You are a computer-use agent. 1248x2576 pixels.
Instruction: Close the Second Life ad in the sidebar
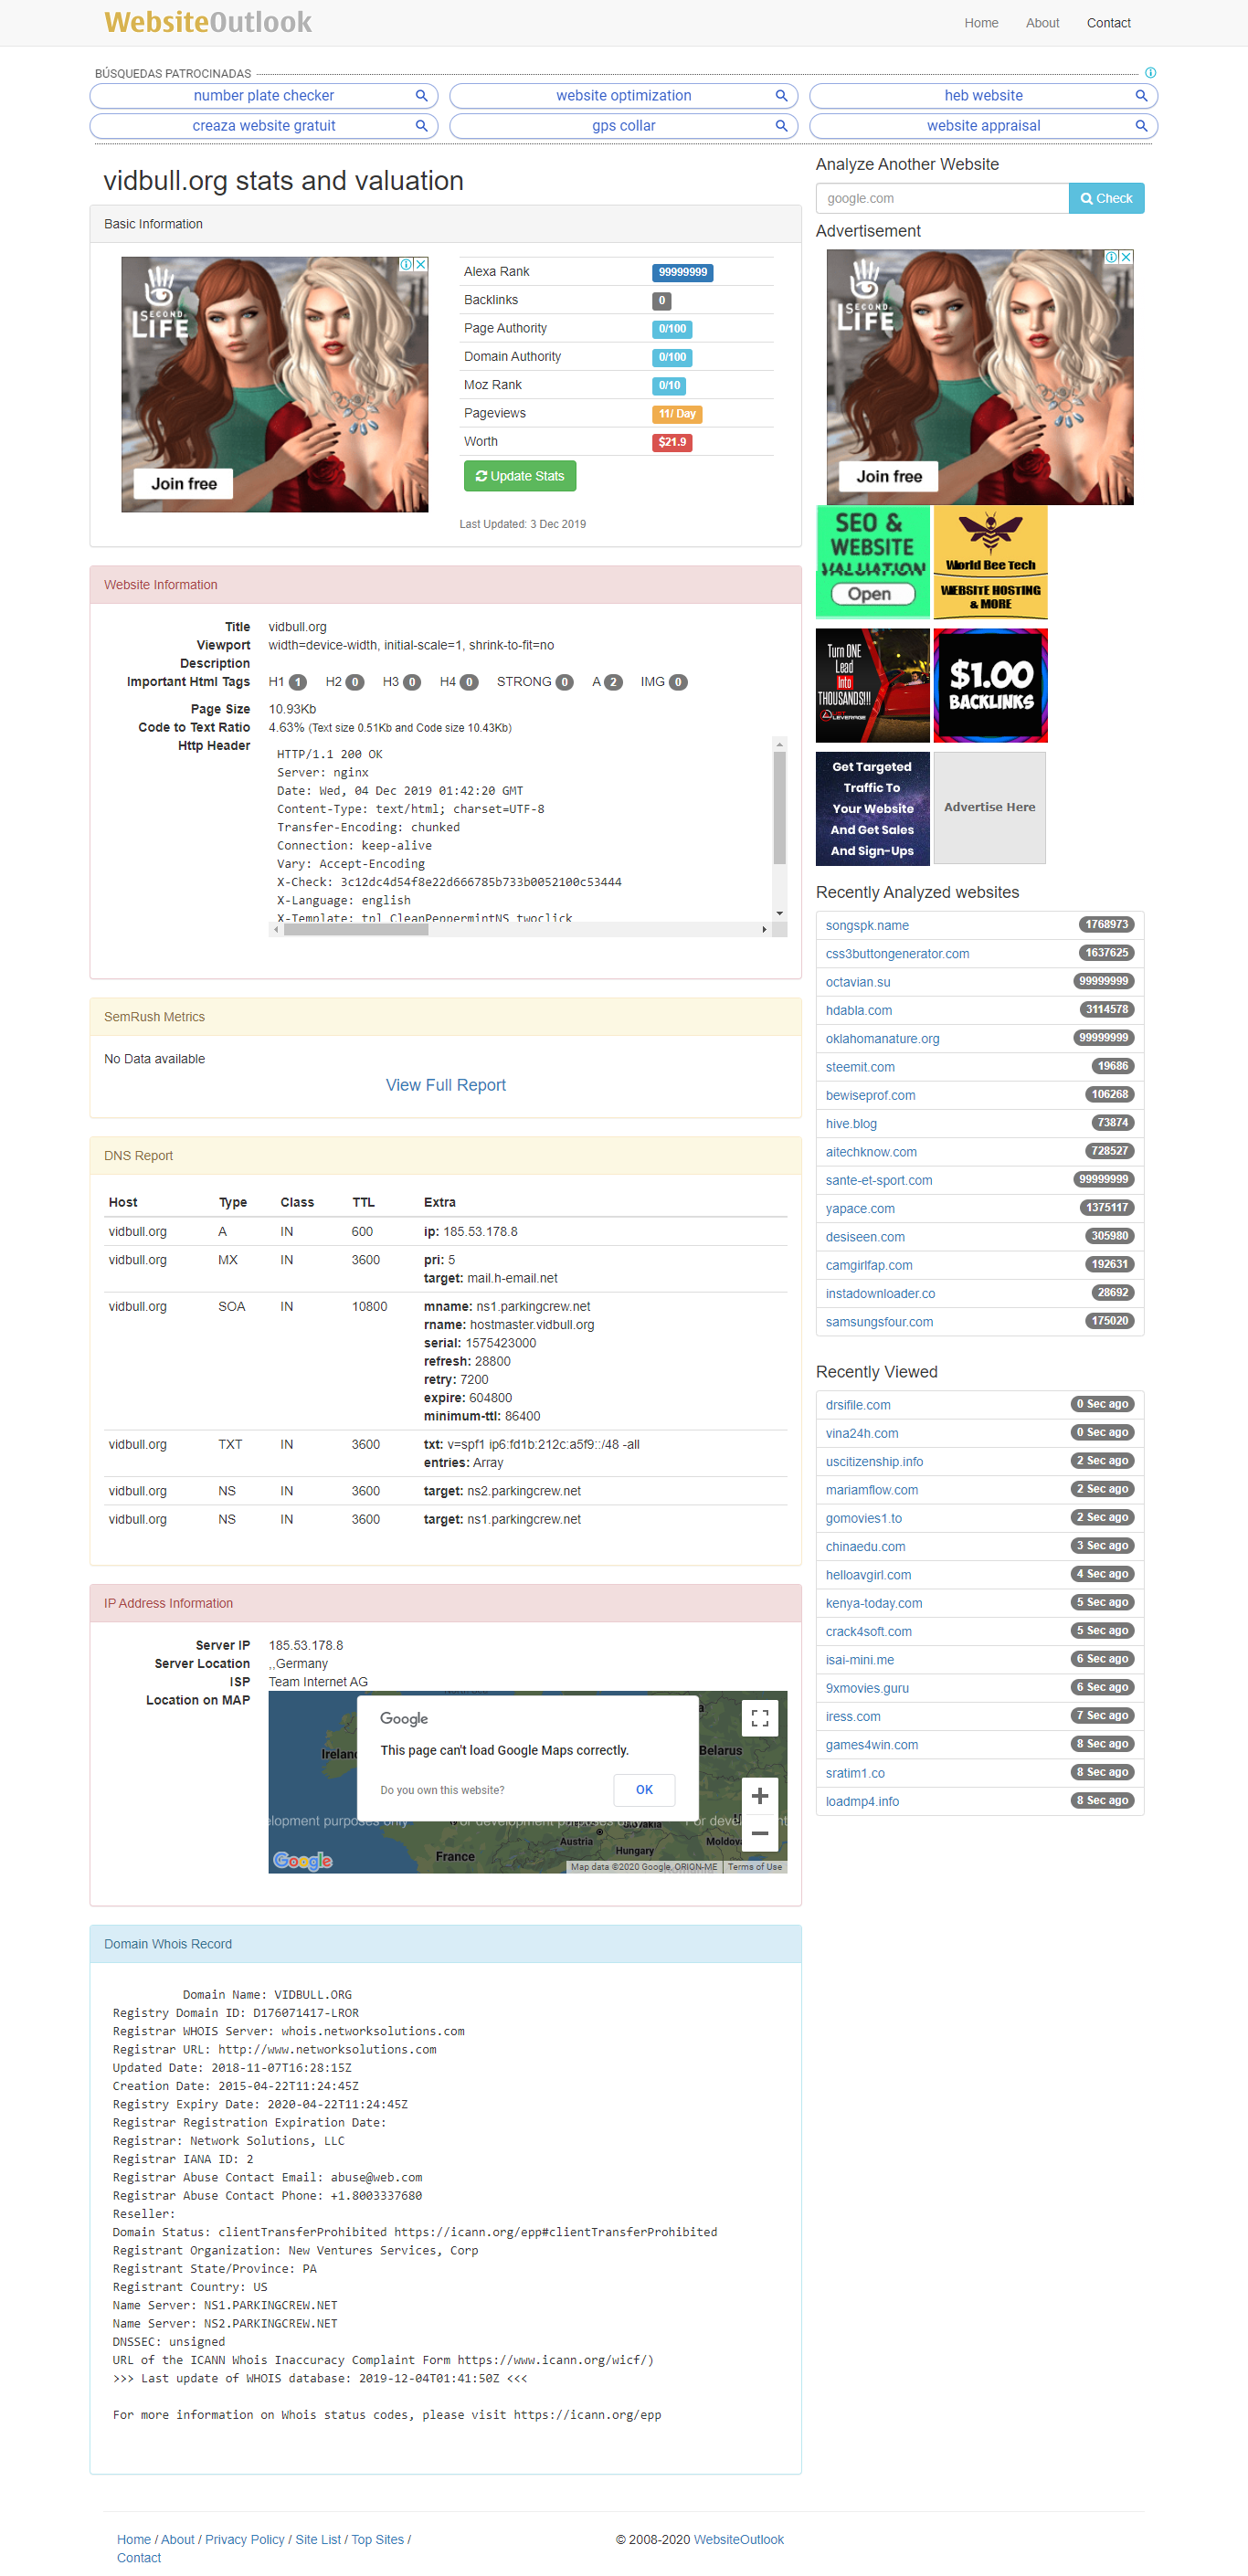coord(1126,257)
